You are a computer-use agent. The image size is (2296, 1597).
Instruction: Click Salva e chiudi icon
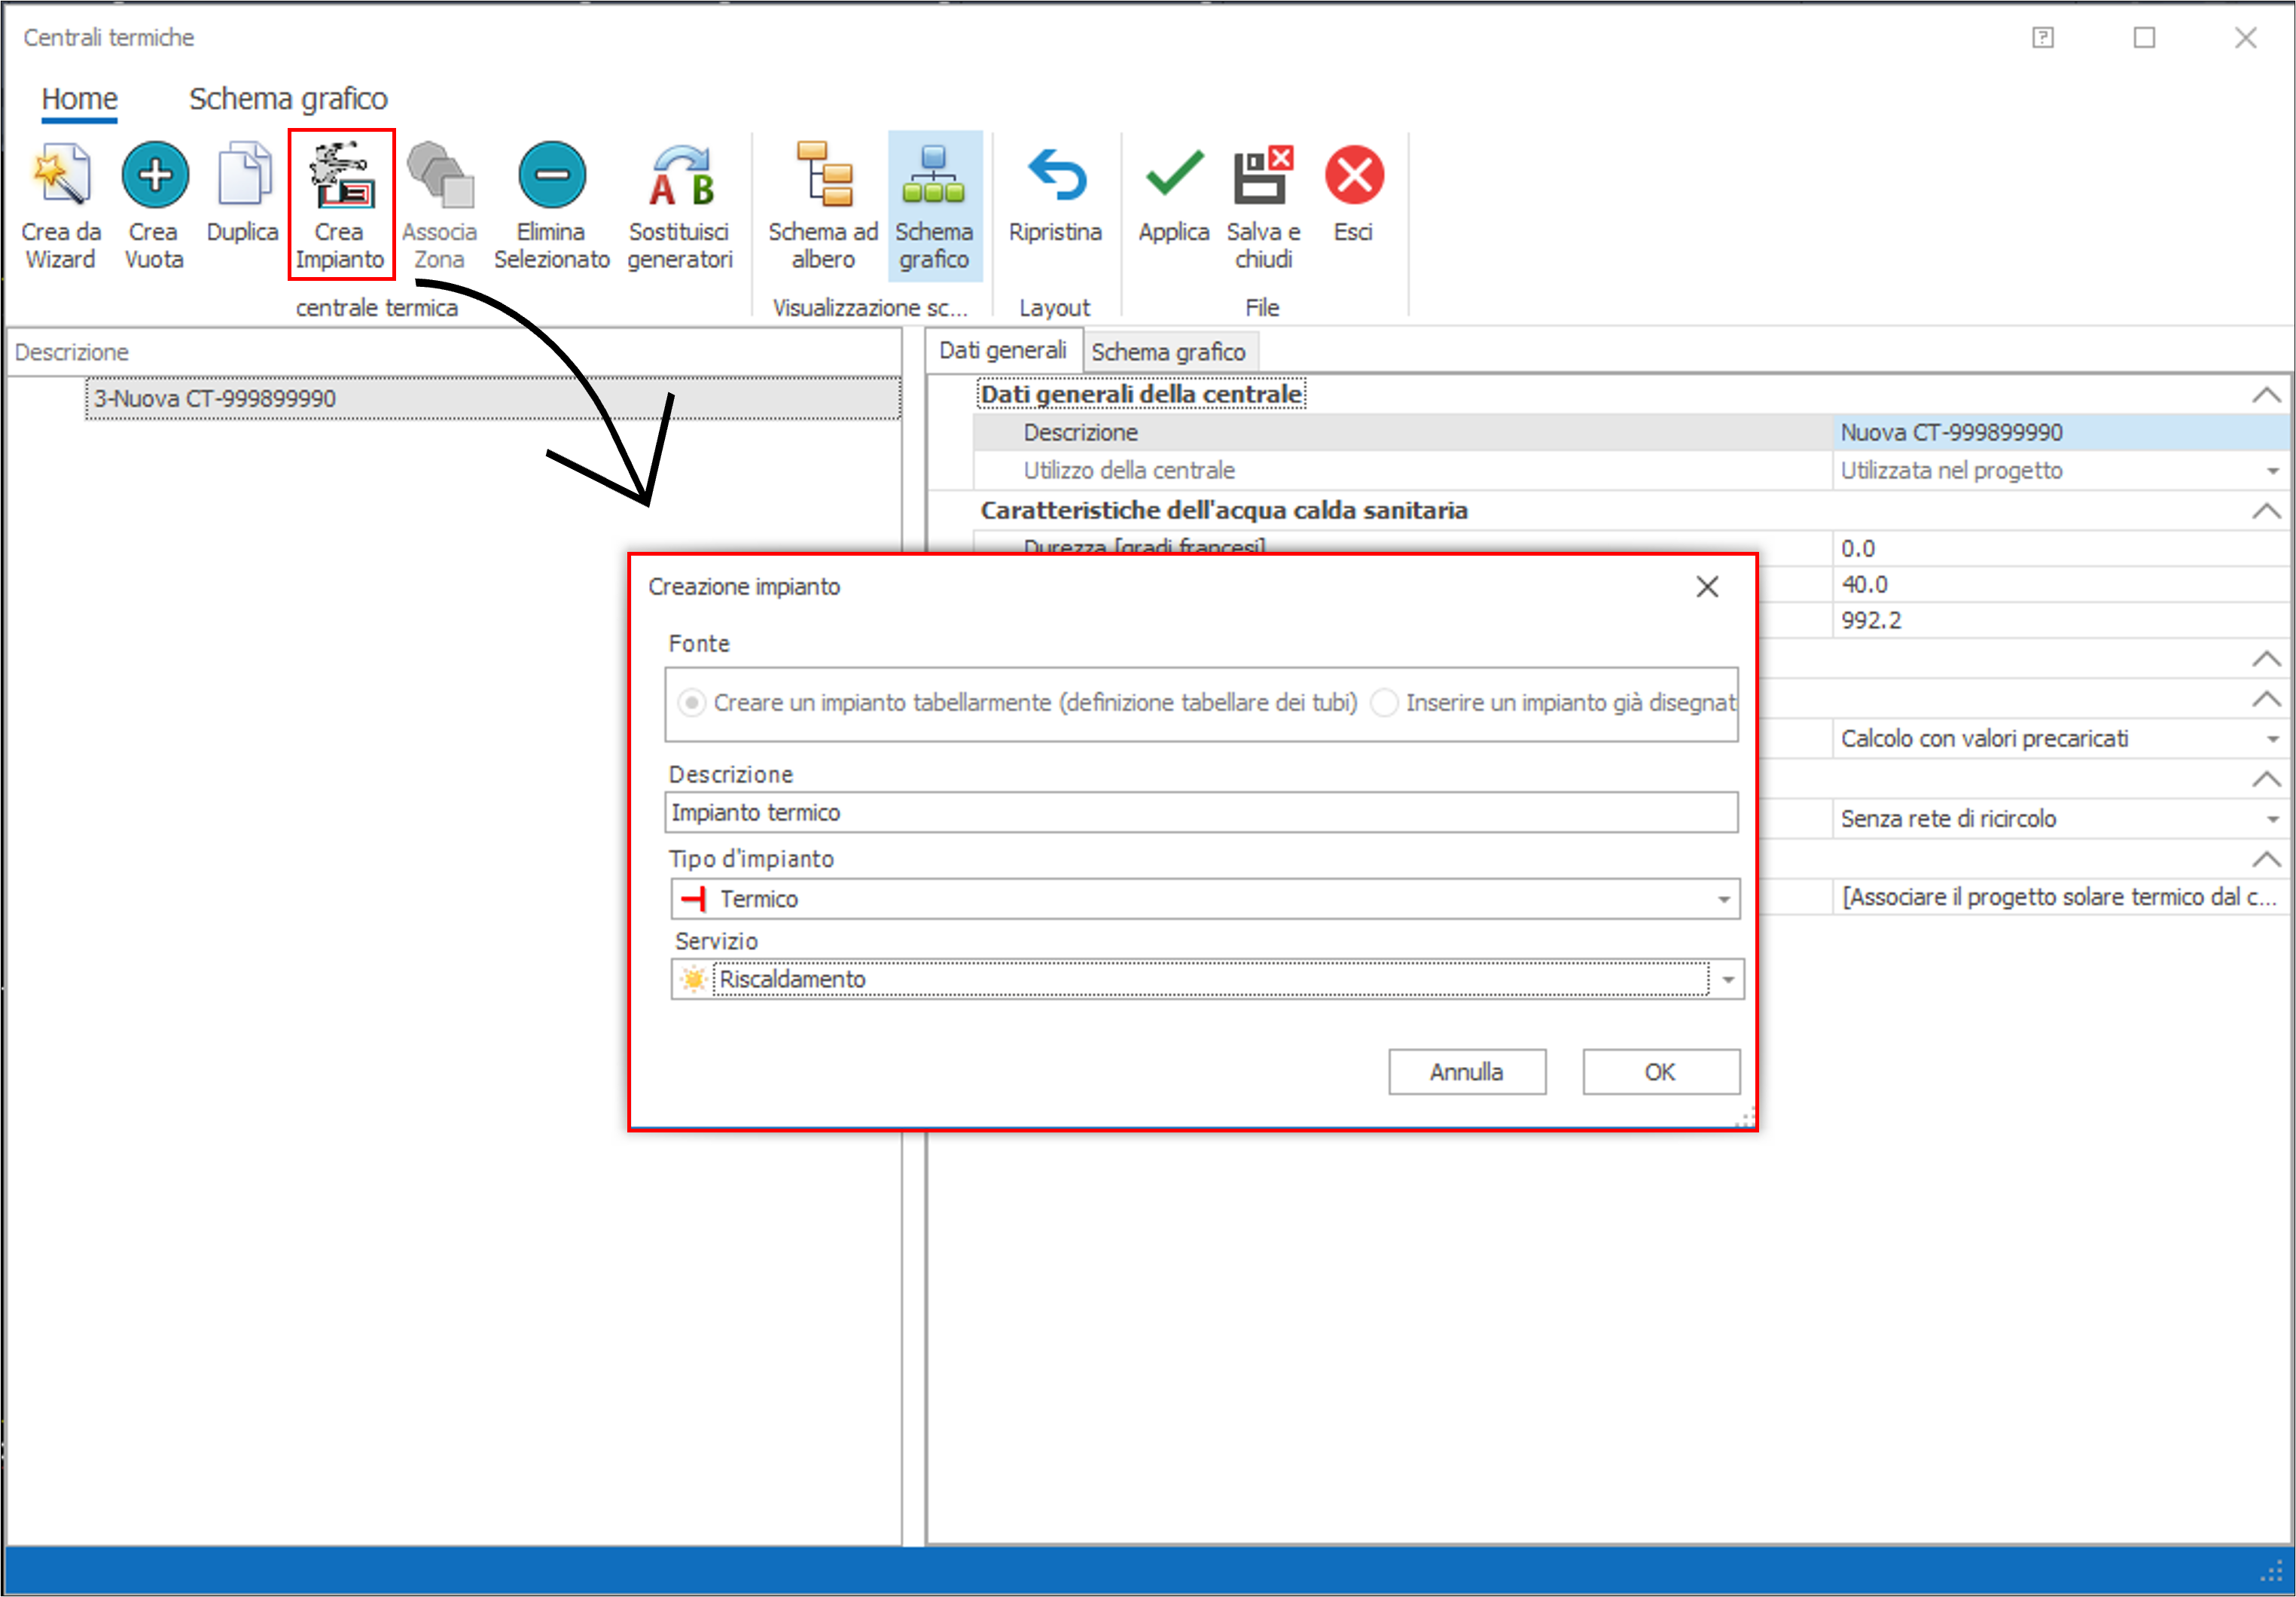[1262, 177]
